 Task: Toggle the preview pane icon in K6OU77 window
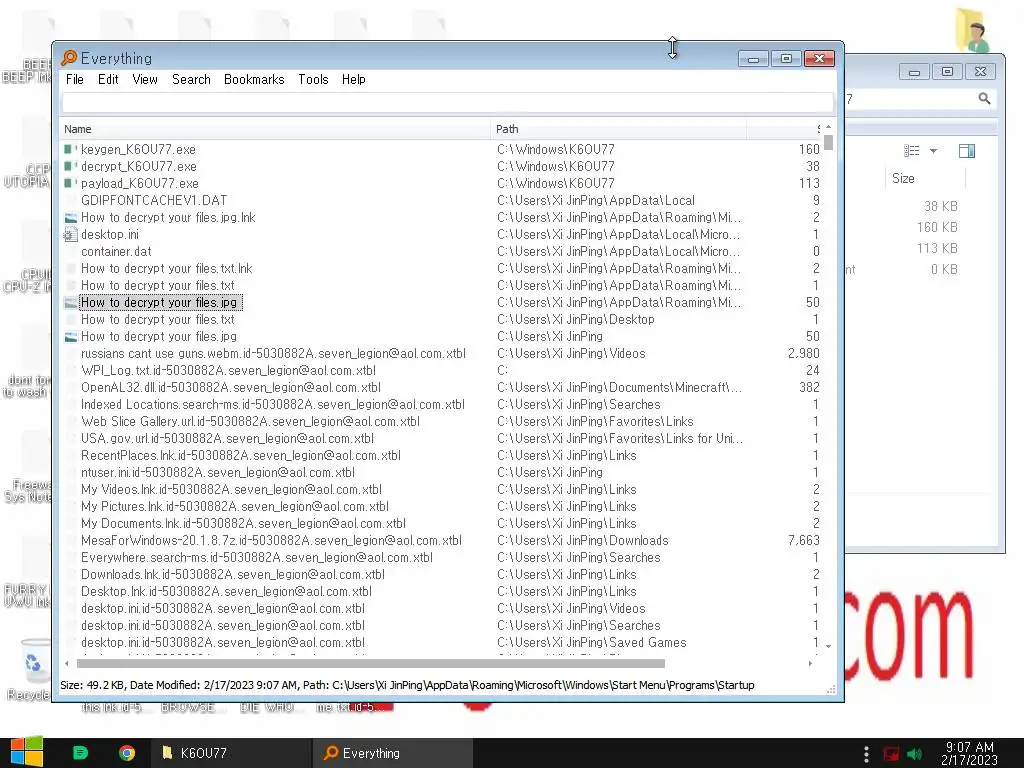pyautogui.click(x=967, y=151)
